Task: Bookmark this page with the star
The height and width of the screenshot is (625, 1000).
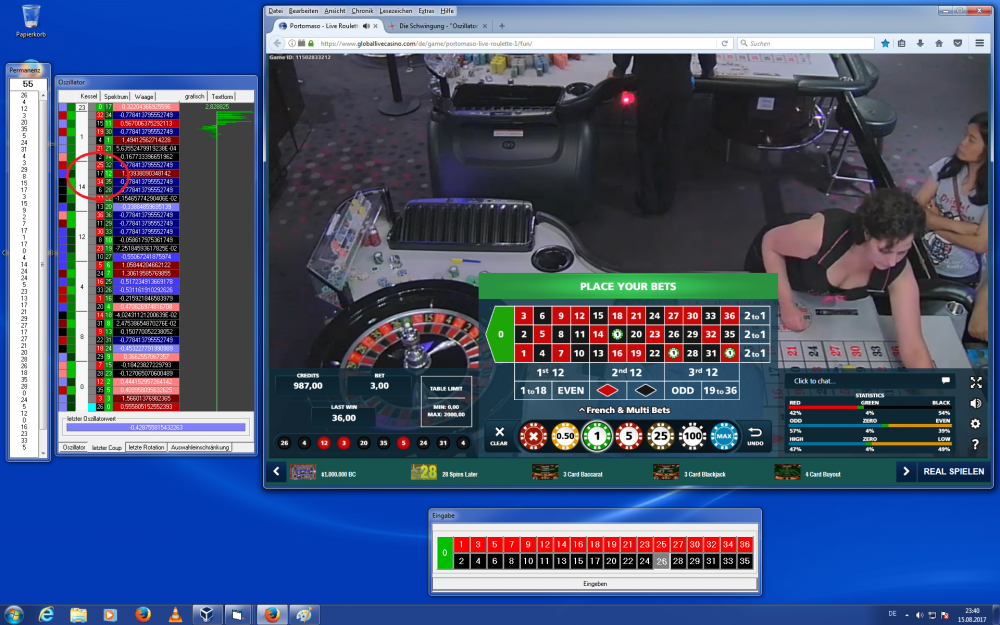Action: [x=885, y=43]
